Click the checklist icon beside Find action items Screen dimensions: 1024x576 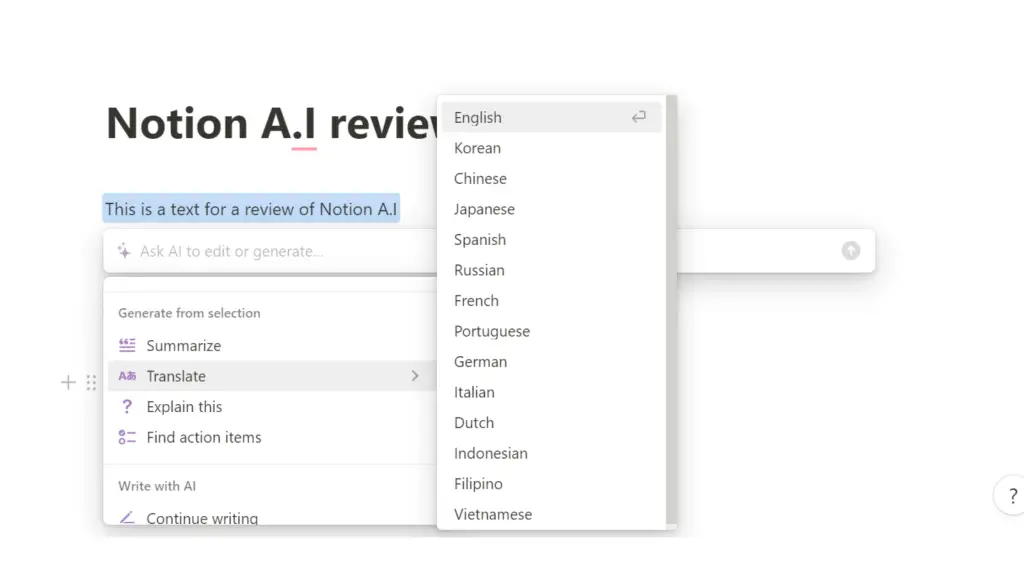[127, 437]
